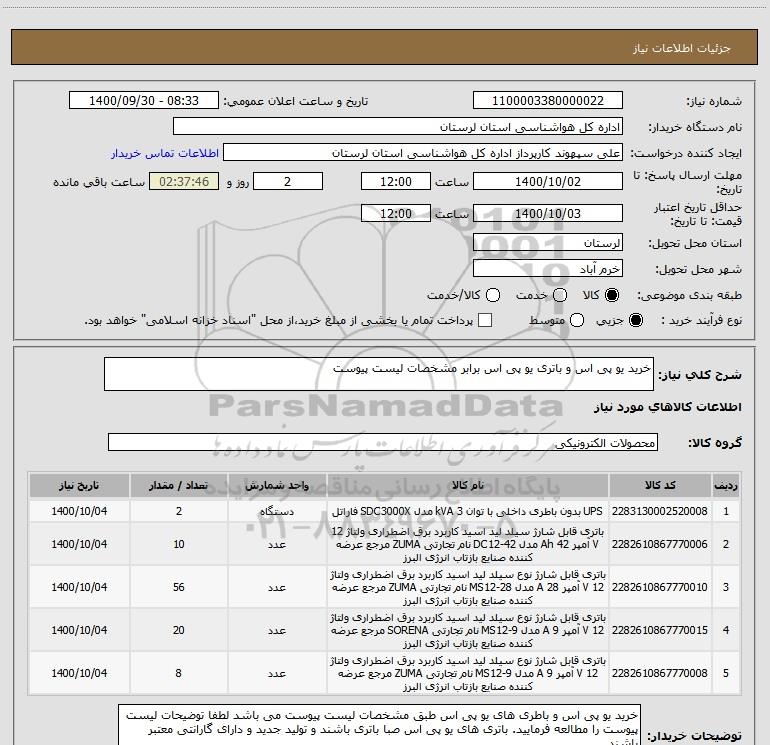This screenshot has height=745, width=770.
Task: Select the کالا/خدمت radio button
Action: pos(493,295)
